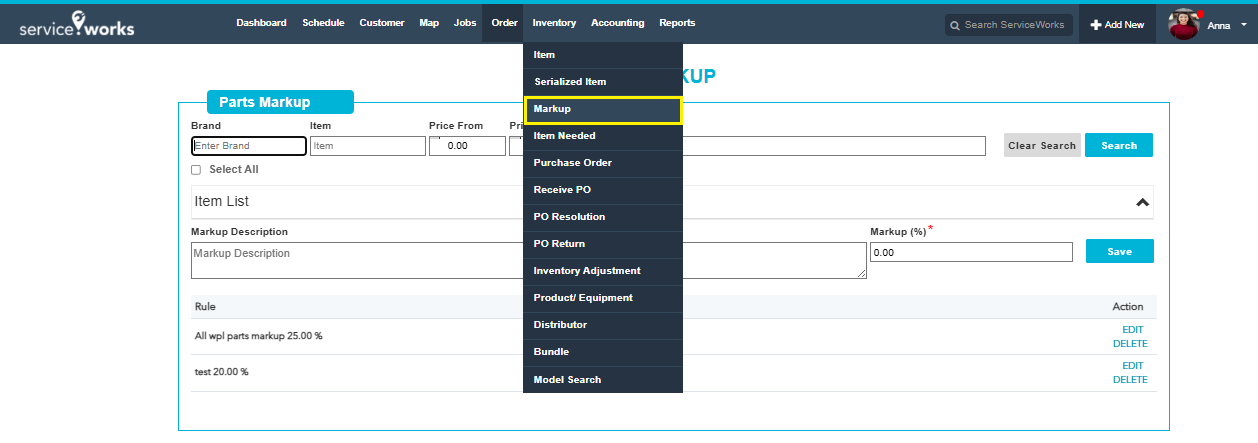Open the Anna user dropdown arrow
Screen dimensions: 1258x443
tap(1243, 25)
